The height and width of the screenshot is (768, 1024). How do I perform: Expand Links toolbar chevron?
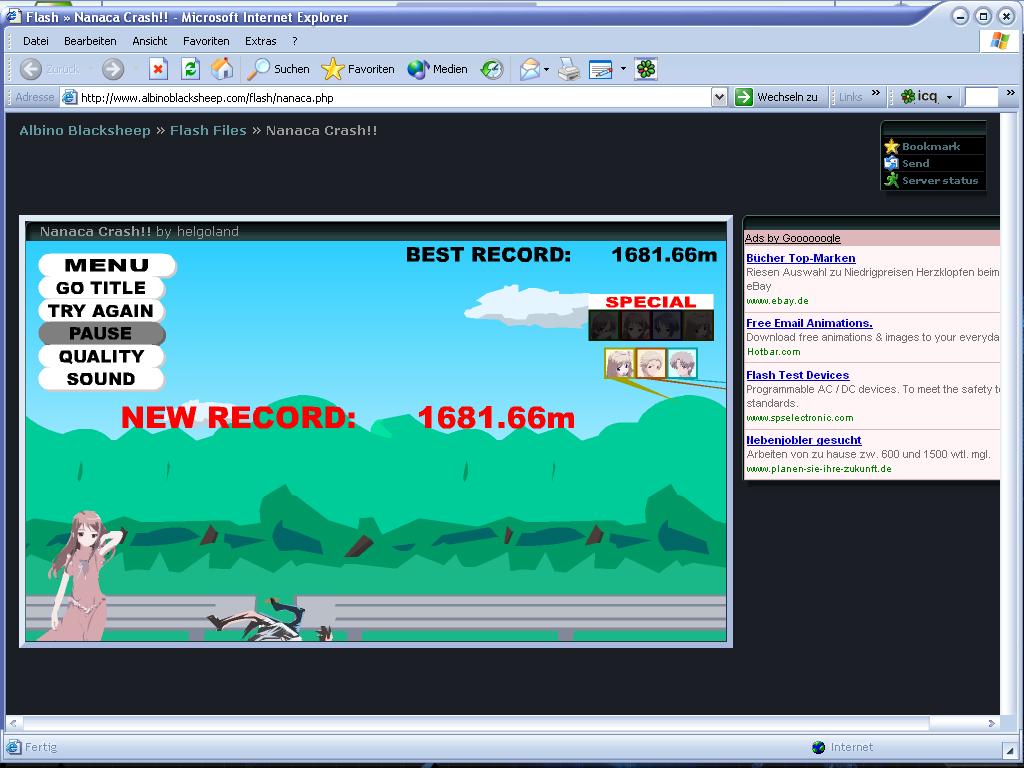[x=876, y=93]
